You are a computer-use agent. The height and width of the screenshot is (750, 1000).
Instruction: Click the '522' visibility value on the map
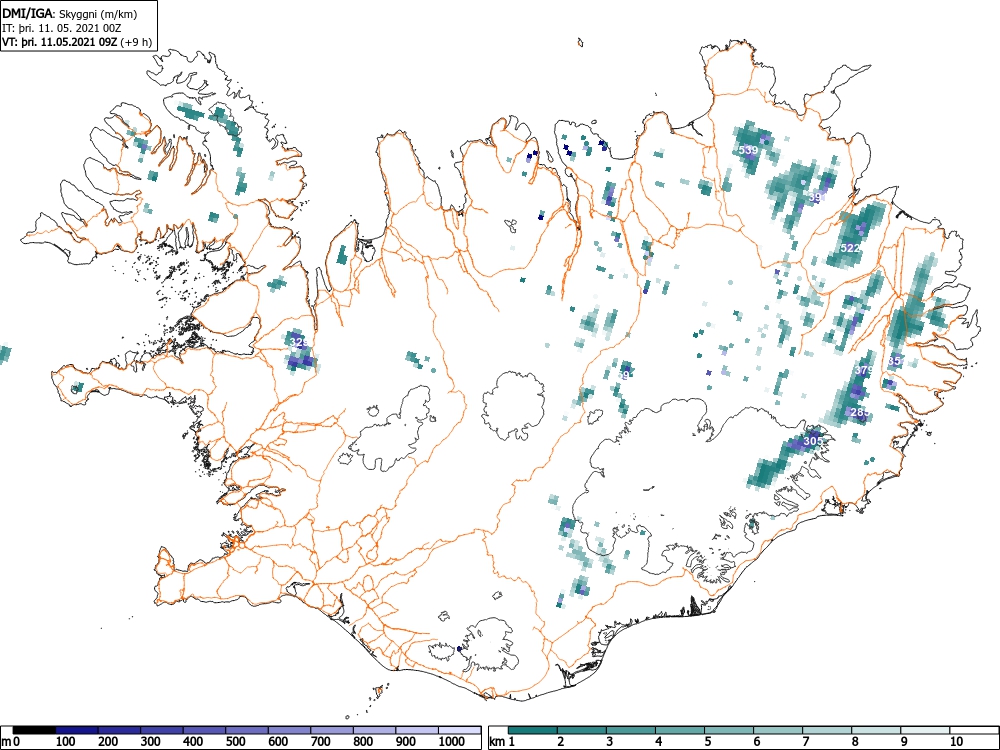[x=850, y=248]
